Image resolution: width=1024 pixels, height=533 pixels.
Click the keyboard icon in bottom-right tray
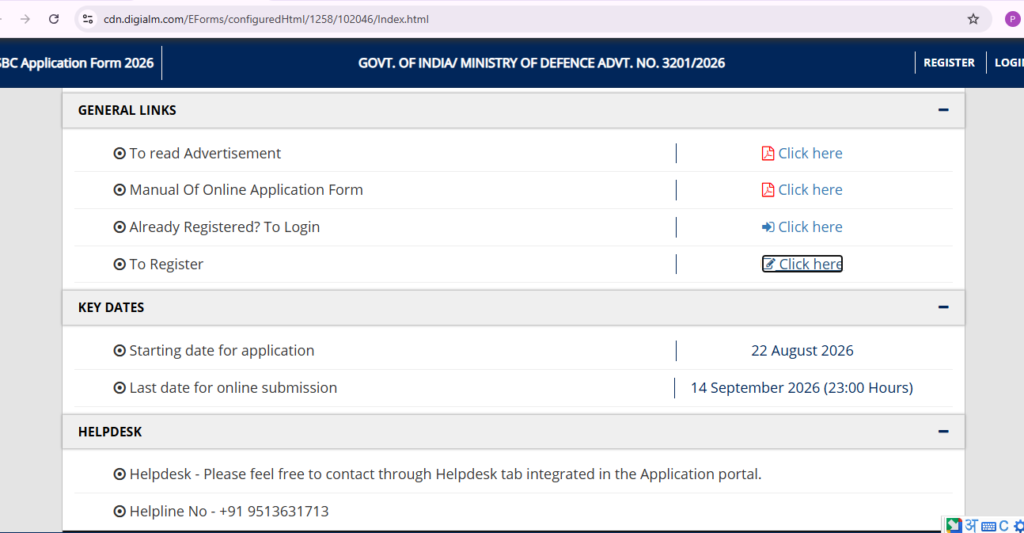coord(989,526)
